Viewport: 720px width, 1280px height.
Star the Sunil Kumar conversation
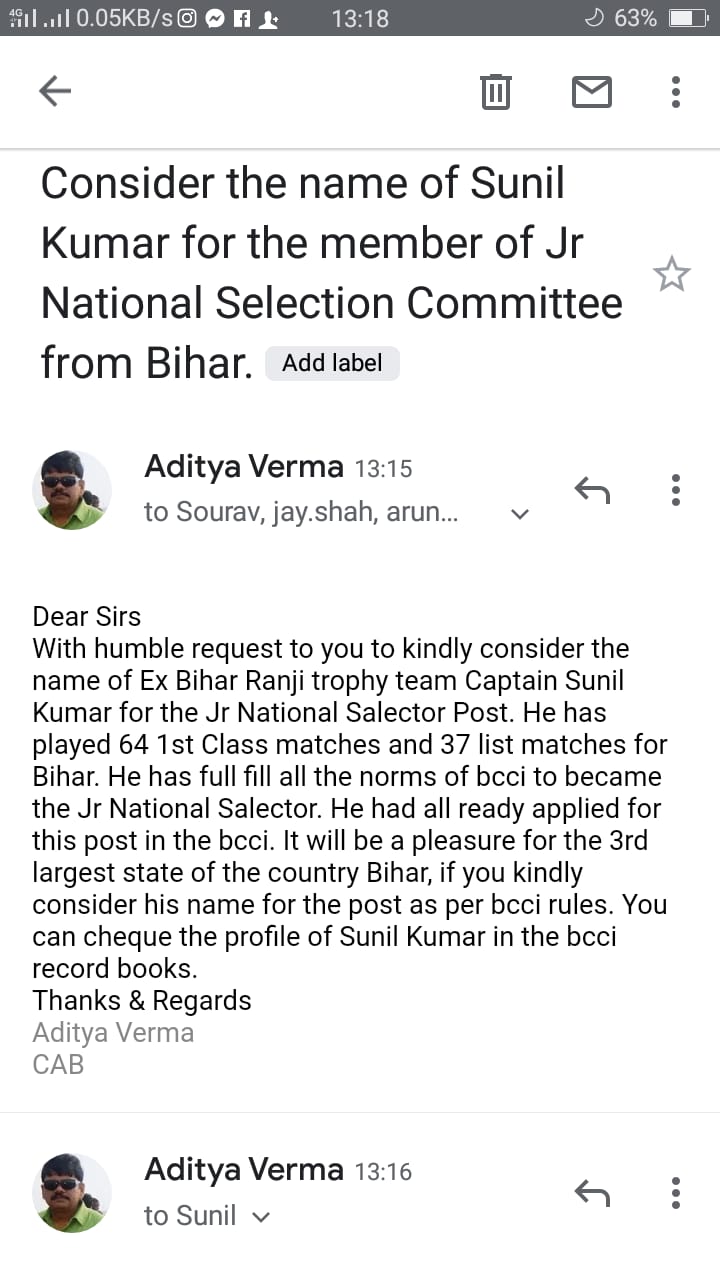(x=672, y=274)
